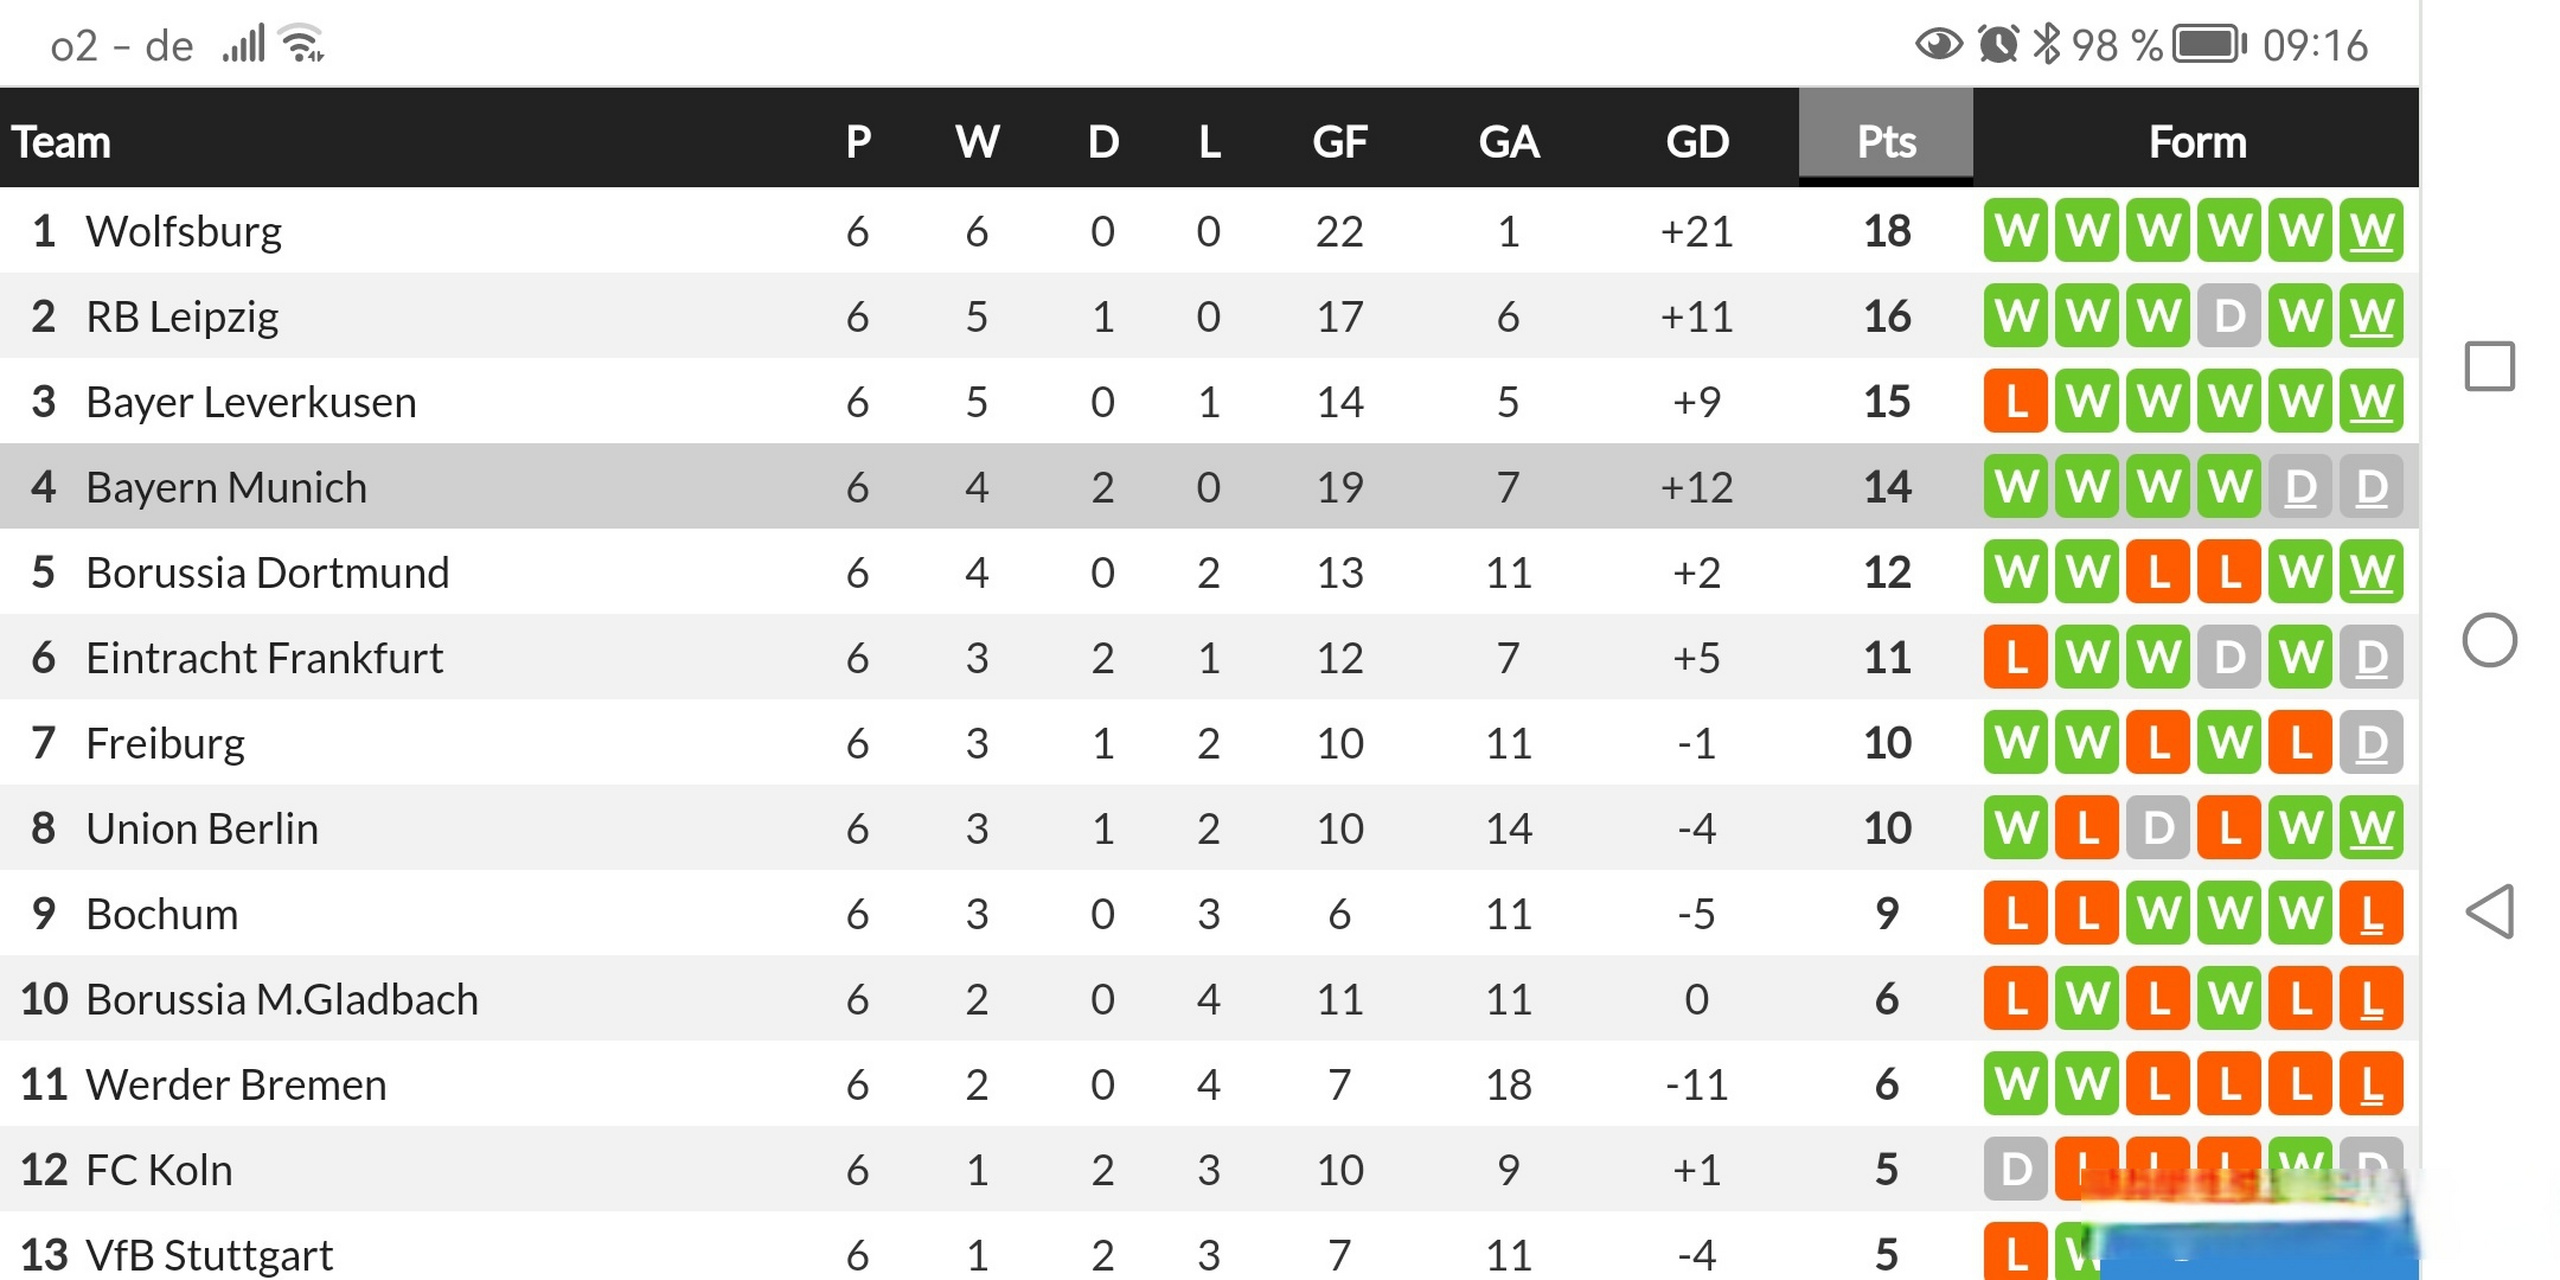Click Bochum's latest underlined L form badge
The width and height of the screenshot is (2560, 1280).
pos(2371,914)
